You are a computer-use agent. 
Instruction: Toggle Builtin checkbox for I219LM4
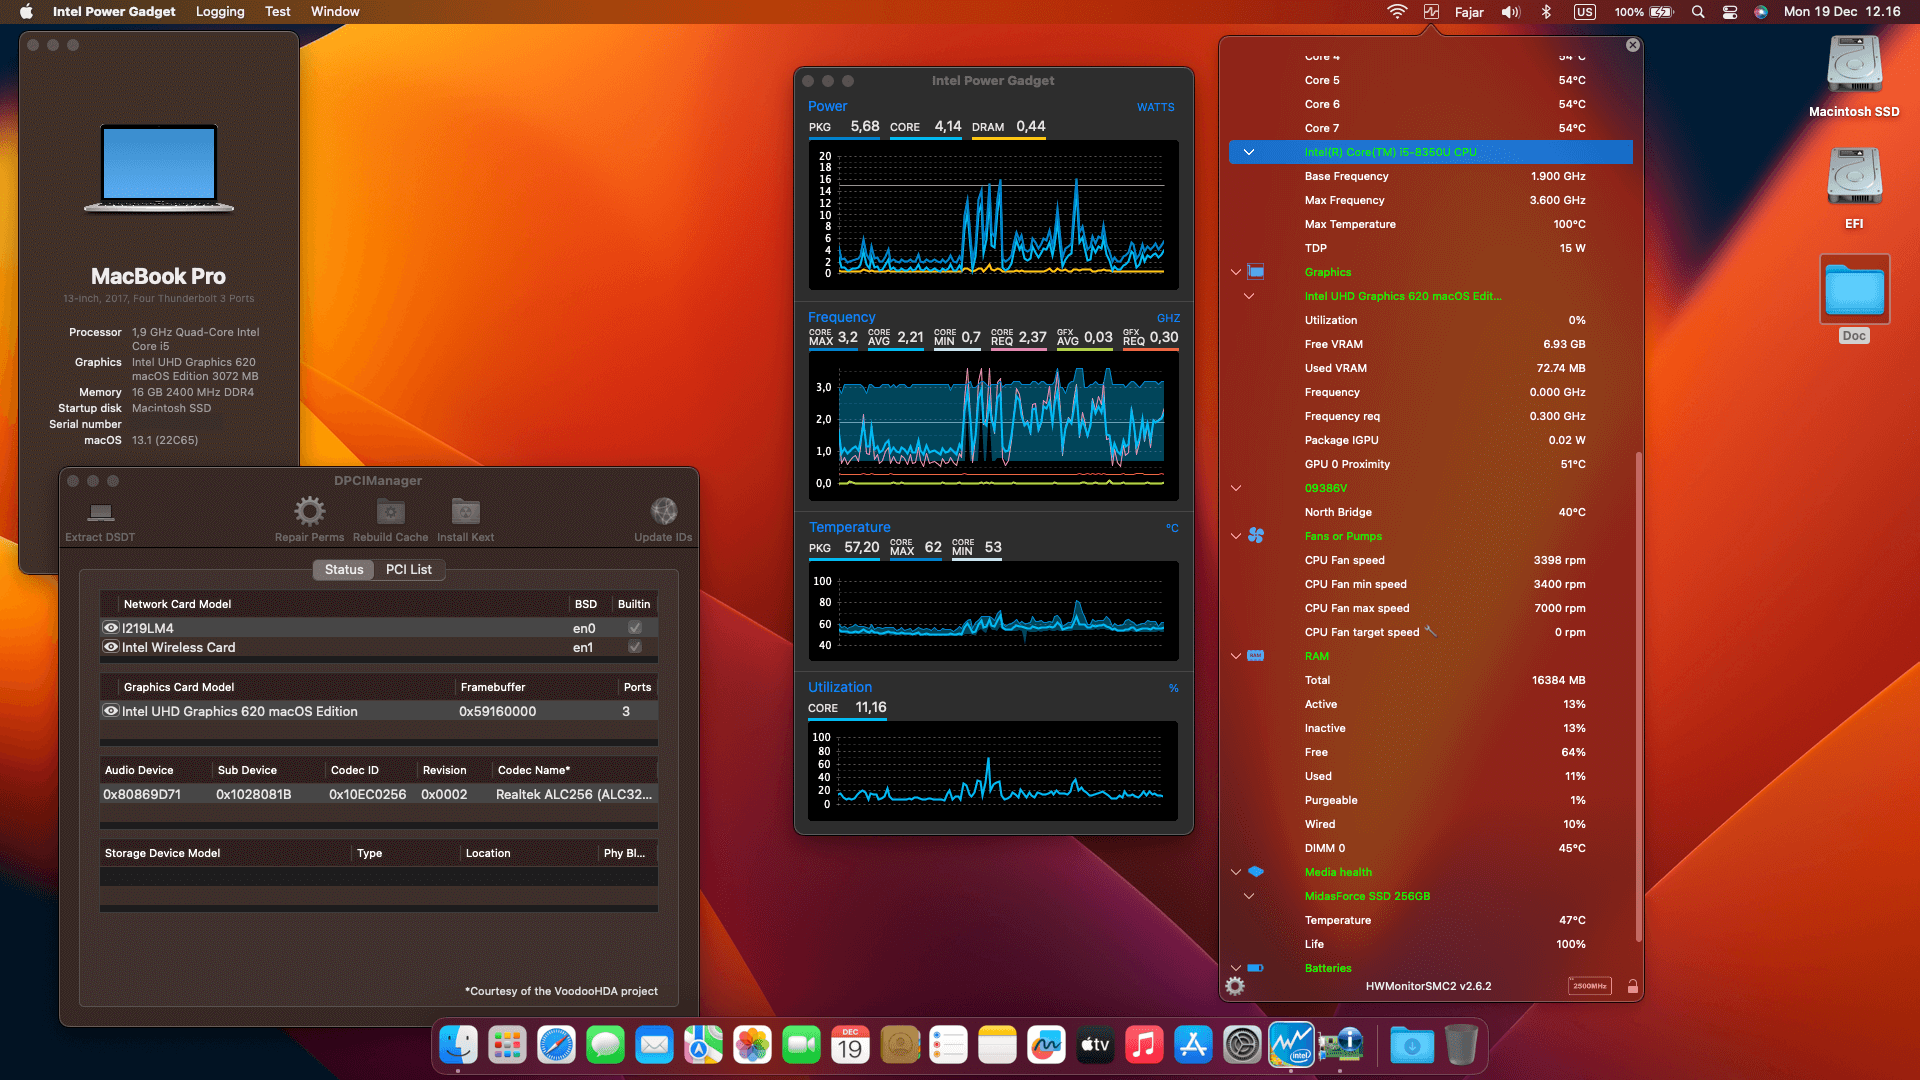click(x=634, y=628)
